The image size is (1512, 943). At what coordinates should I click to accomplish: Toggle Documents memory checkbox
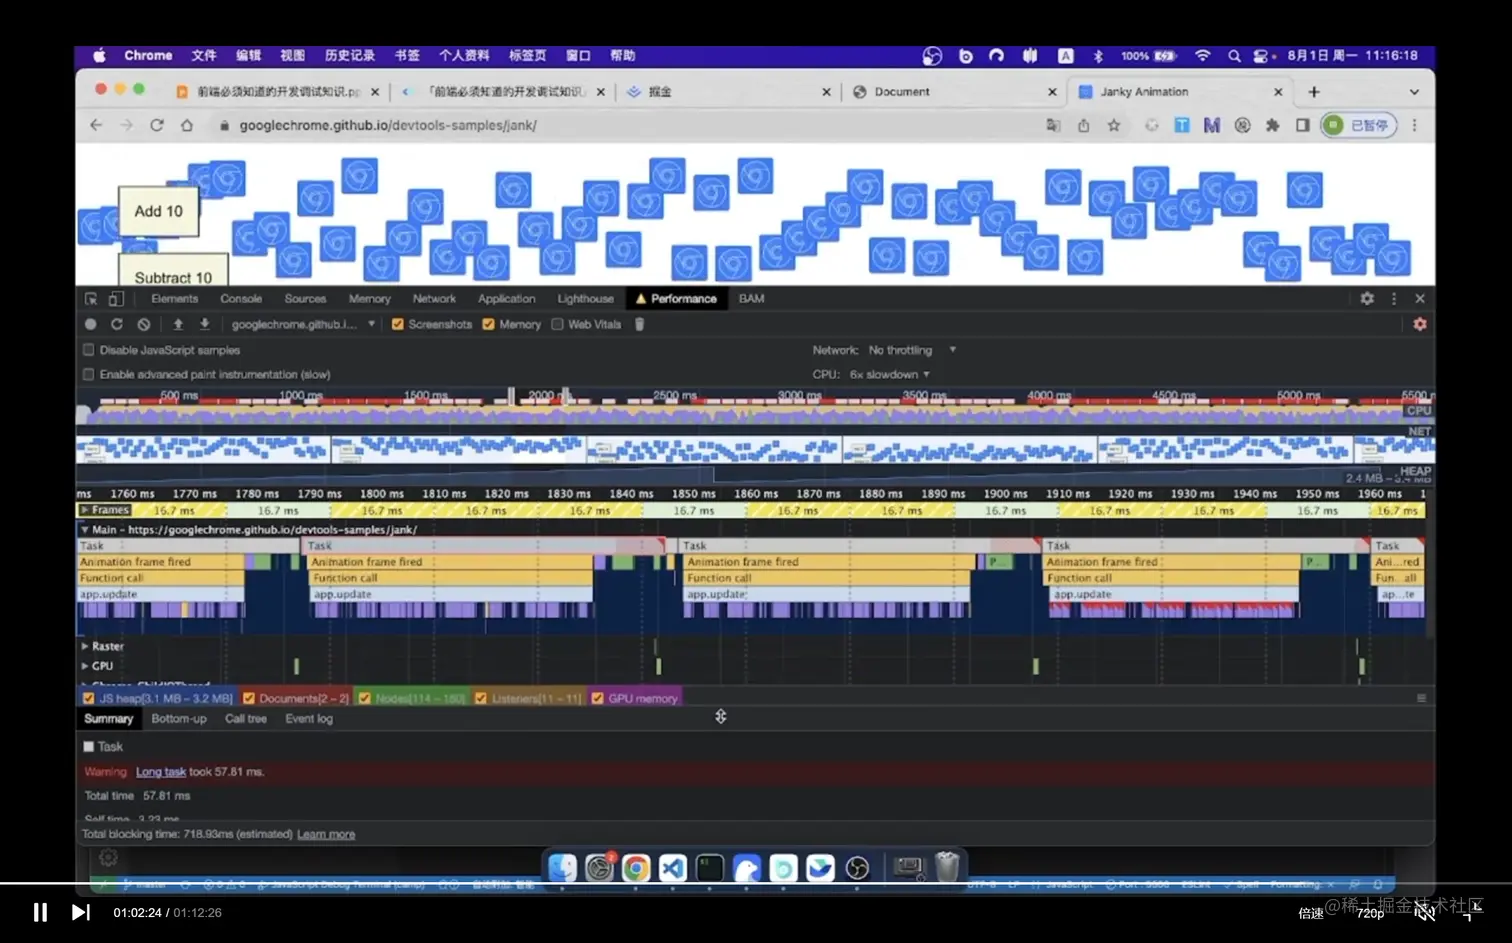[x=249, y=698]
